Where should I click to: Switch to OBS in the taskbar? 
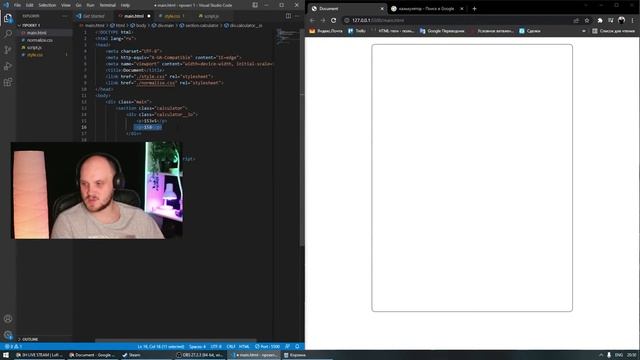200,355
